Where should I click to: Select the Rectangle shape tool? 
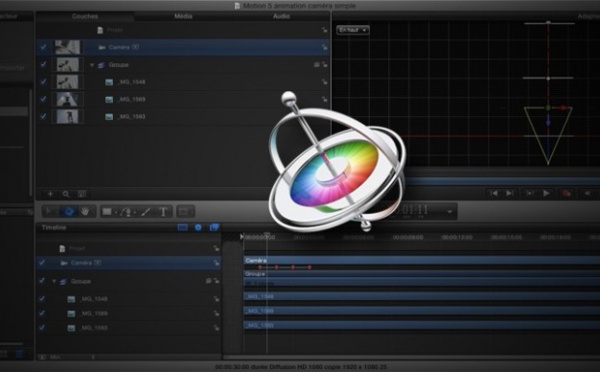(107, 211)
